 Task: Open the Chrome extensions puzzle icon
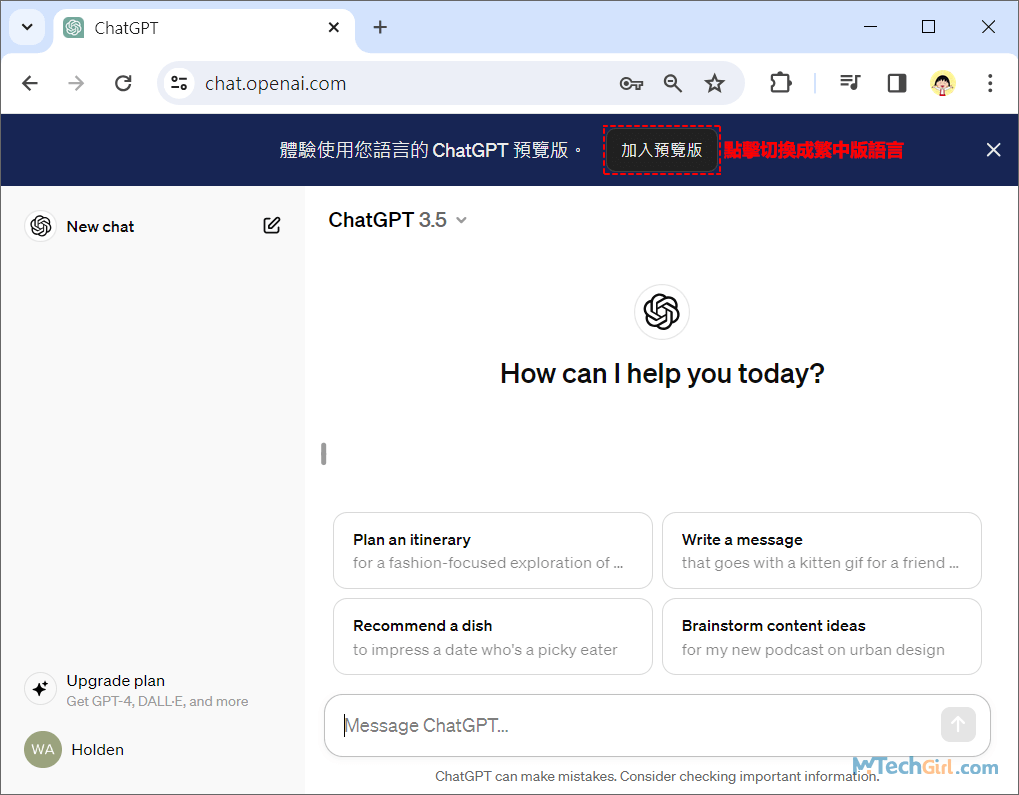point(779,83)
